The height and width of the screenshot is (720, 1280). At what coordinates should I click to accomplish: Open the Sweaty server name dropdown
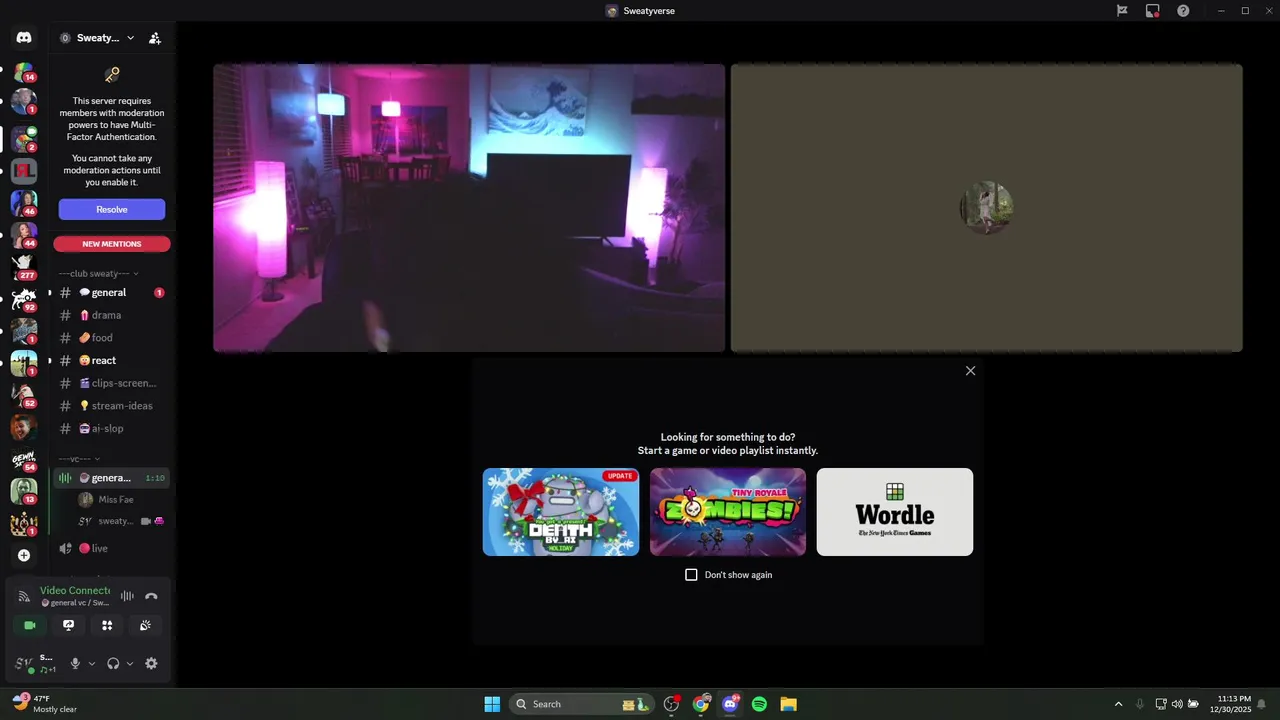pyautogui.click(x=97, y=38)
